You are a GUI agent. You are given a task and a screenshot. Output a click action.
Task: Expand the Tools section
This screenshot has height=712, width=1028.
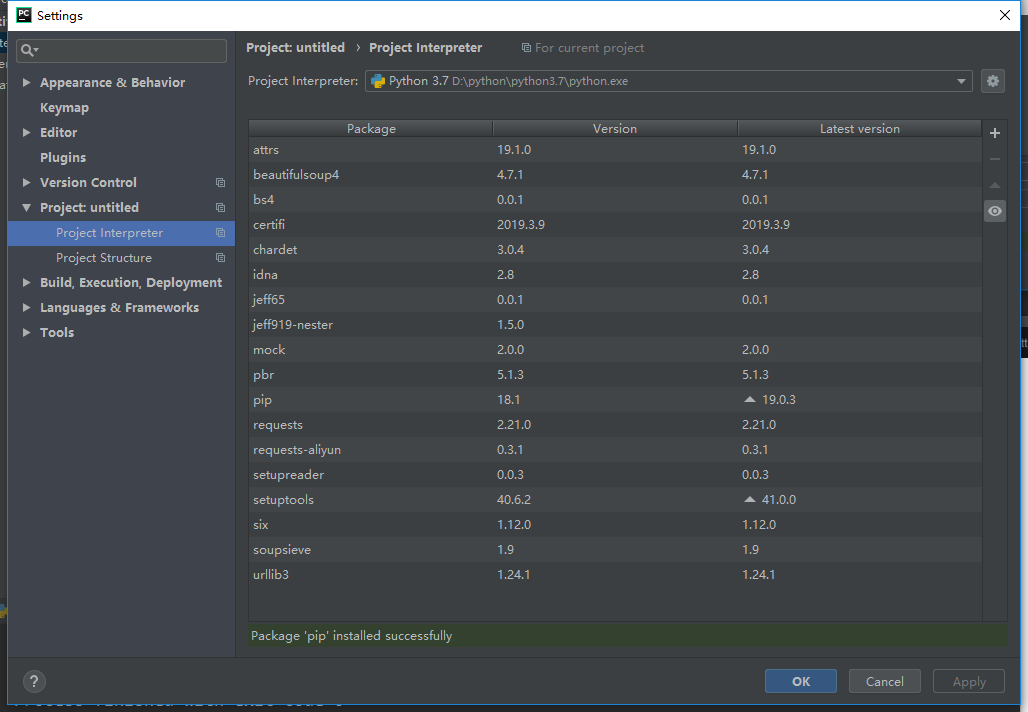coord(26,332)
